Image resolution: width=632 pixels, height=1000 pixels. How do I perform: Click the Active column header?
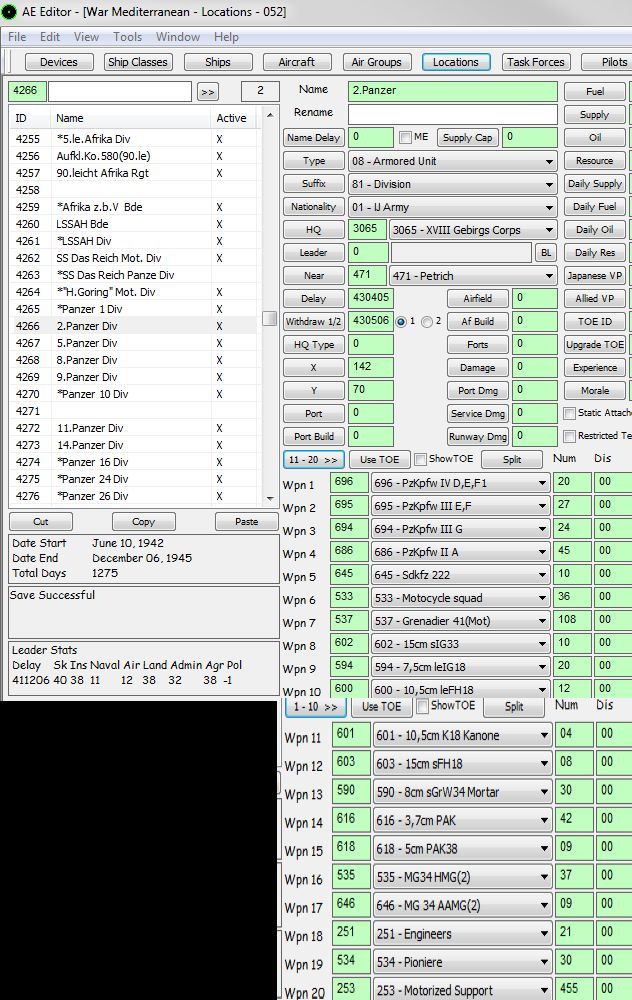click(x=233, y=118)
